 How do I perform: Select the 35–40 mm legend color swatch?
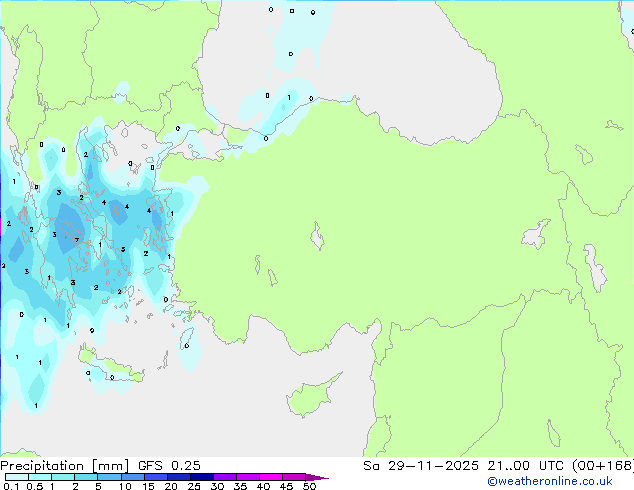click(248, 477)
